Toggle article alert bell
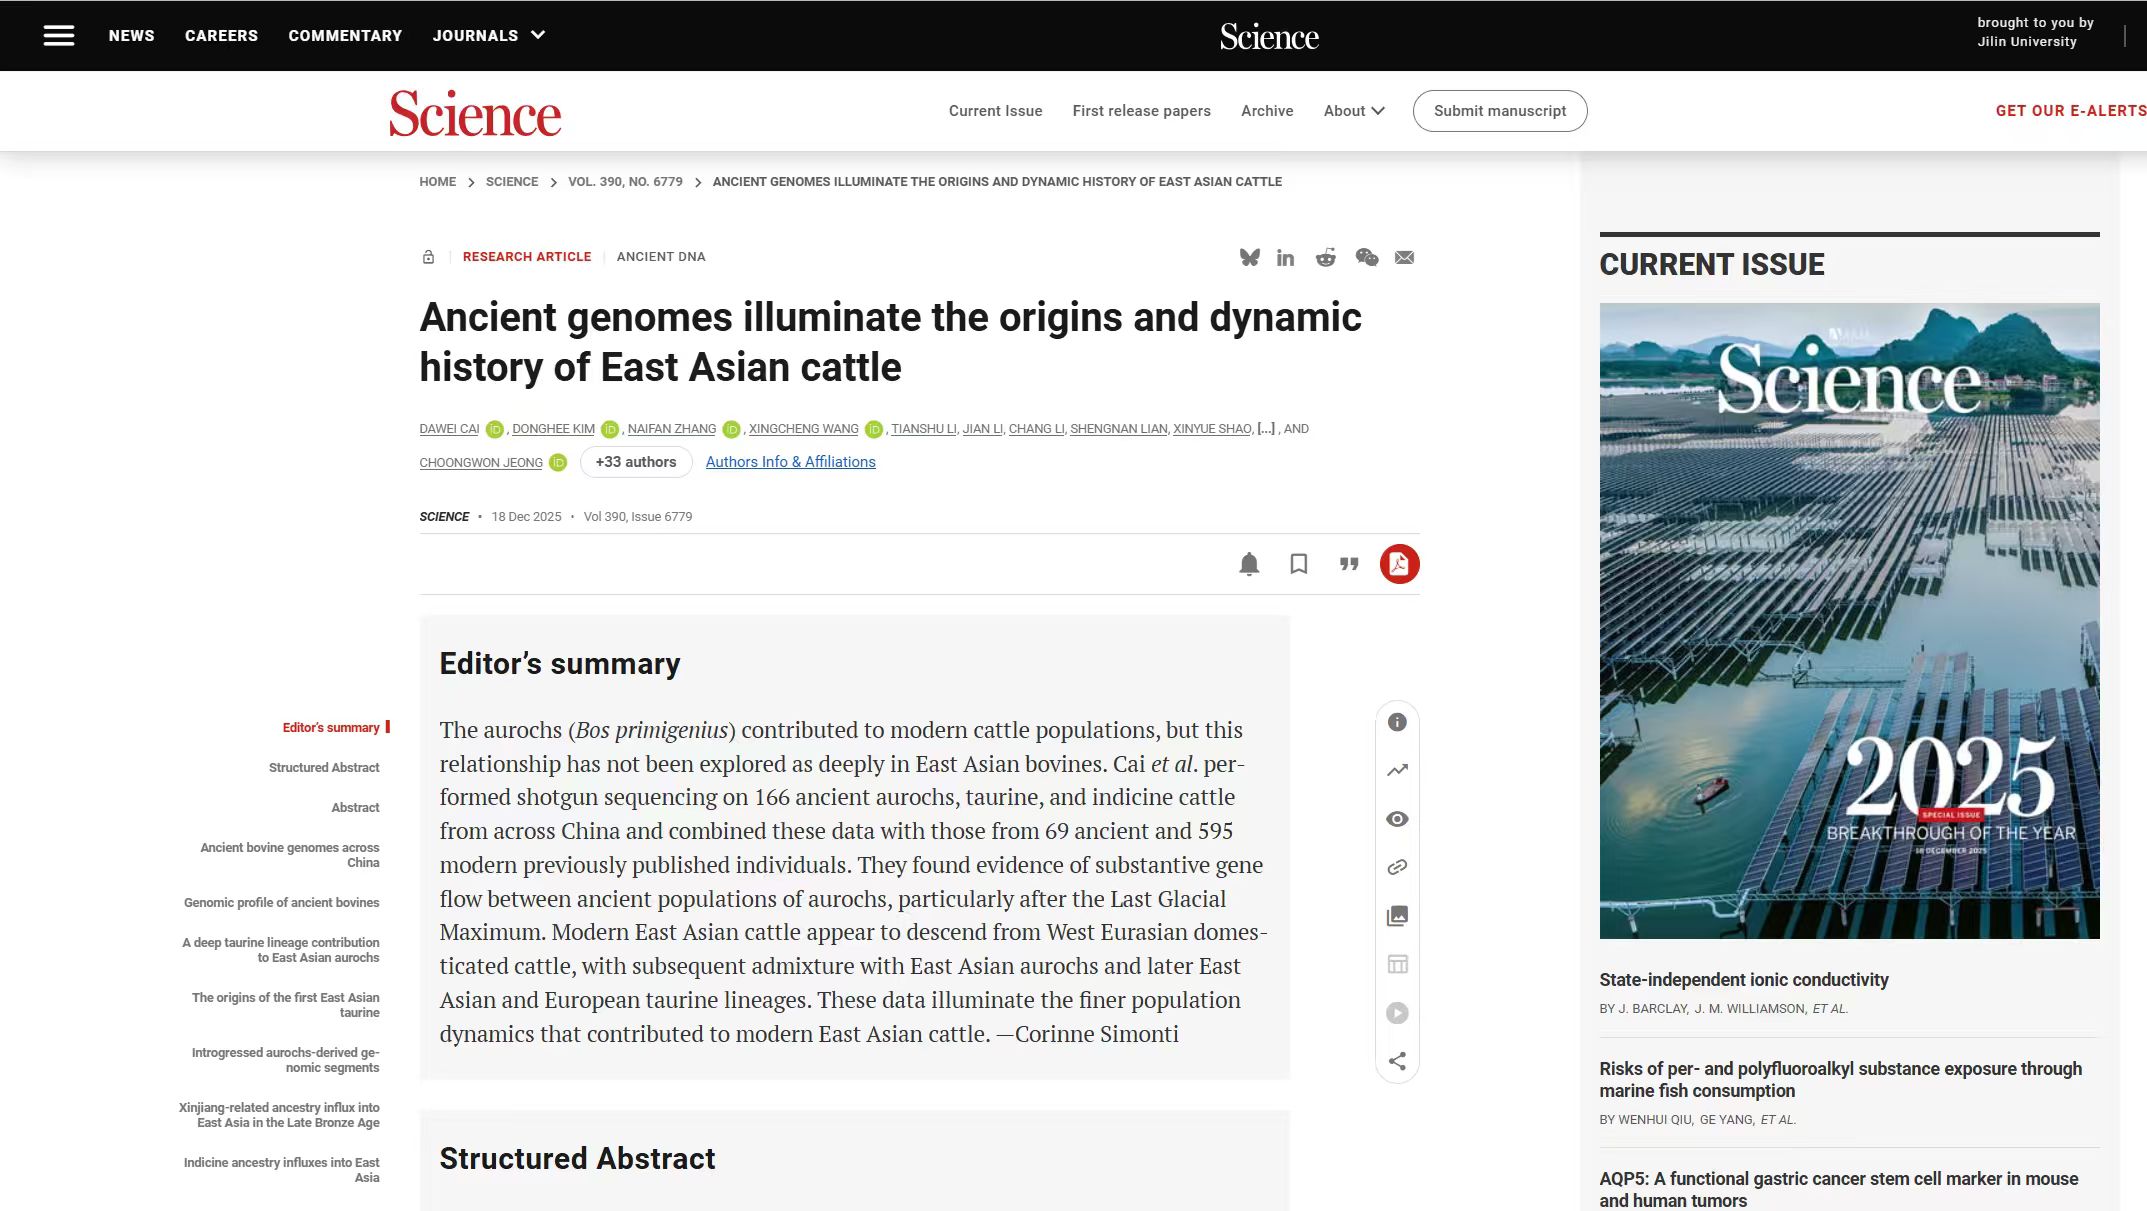The height and width of the screenshot is (1211, 2147). pos(1249,564)
